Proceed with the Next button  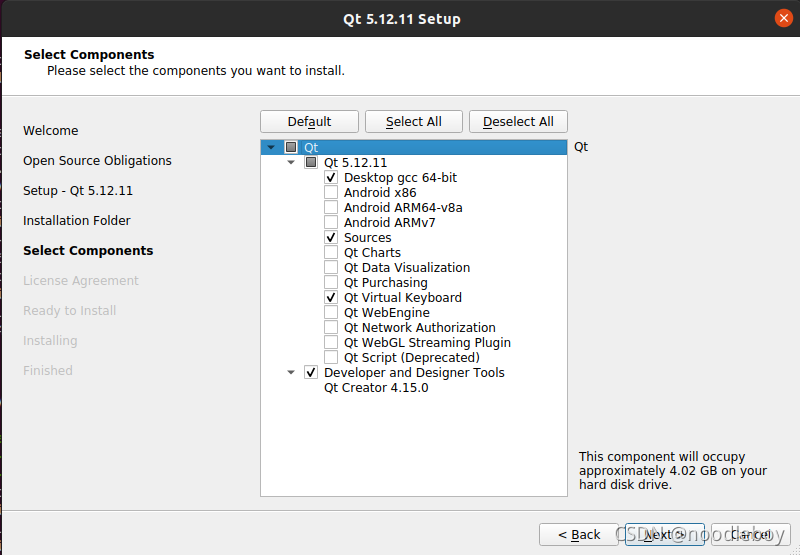(665, 535)
